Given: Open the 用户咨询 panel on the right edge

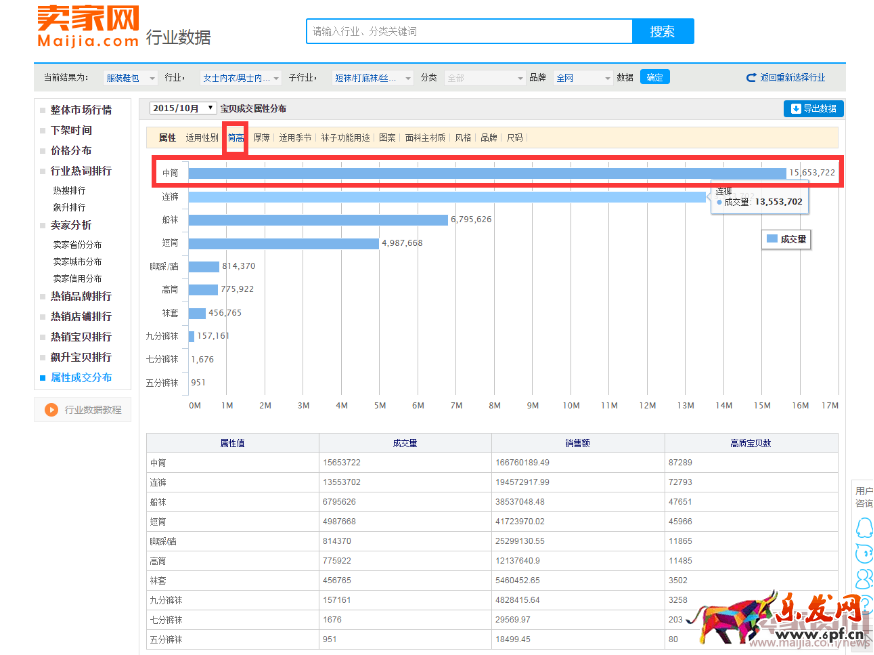Looking at the screenshot, I should (864, 496).
